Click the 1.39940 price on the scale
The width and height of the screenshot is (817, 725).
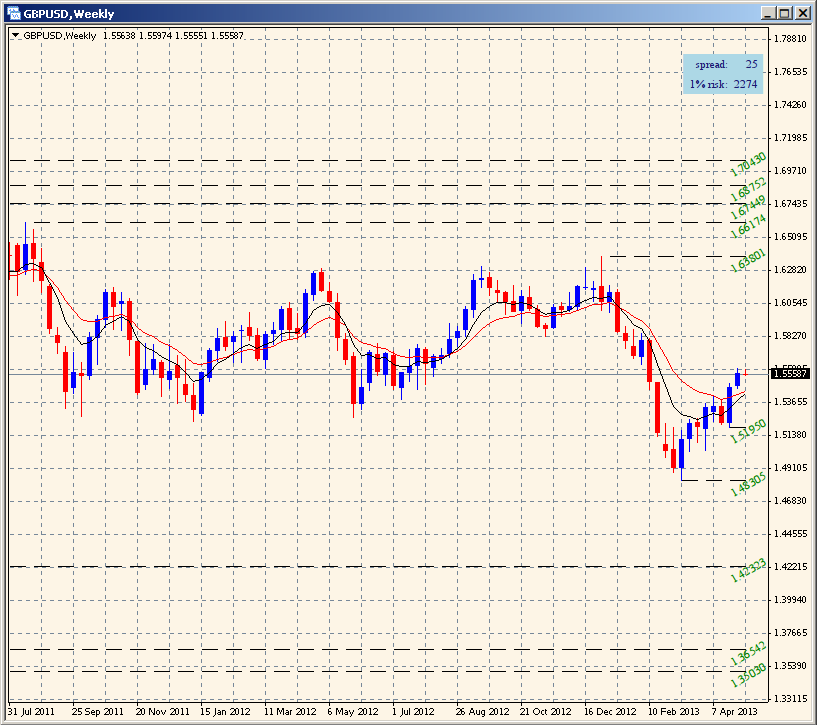(x=790, y=600)
